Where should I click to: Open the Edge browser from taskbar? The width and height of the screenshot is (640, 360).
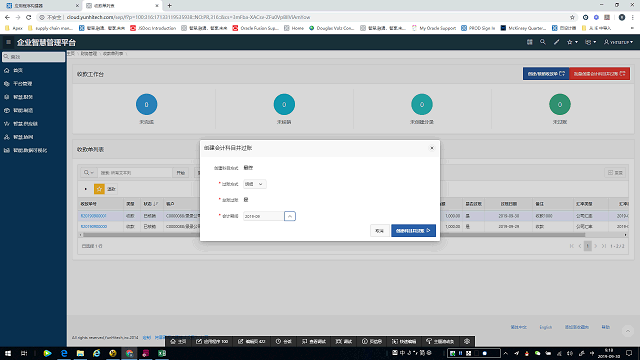point(64,353)
